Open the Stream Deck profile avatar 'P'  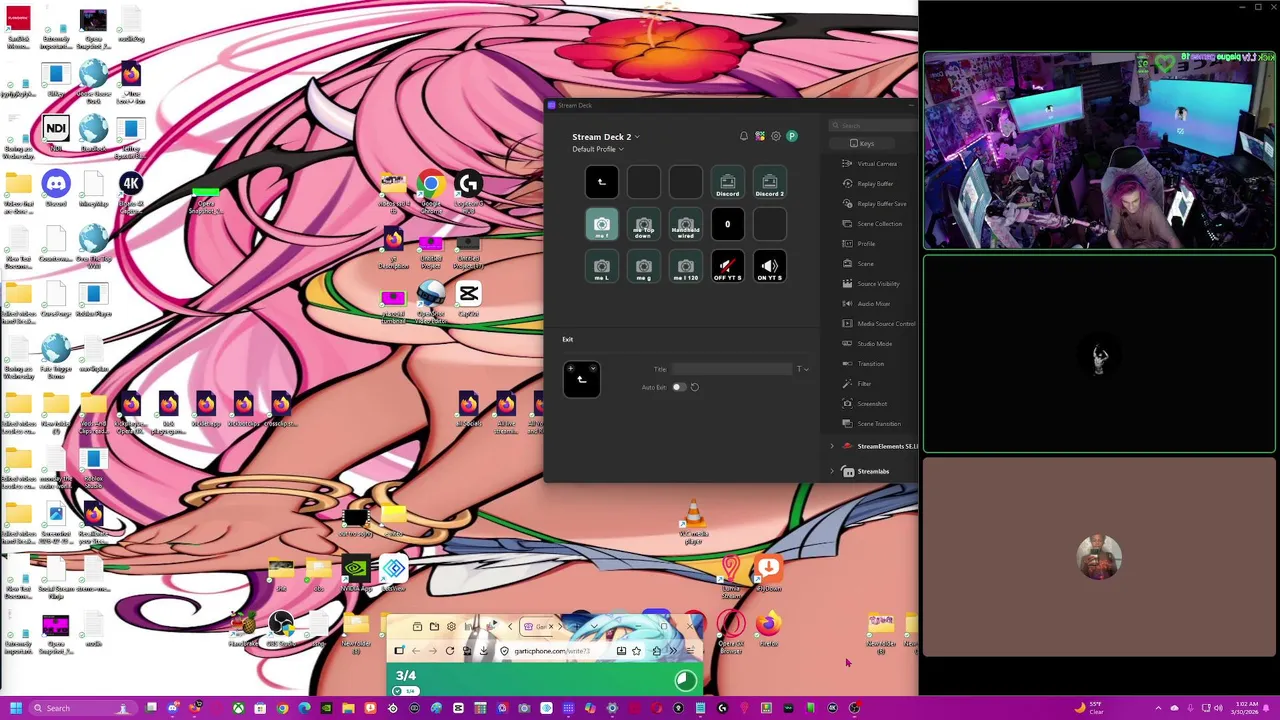pyautogui.click(x=792, y=136)
